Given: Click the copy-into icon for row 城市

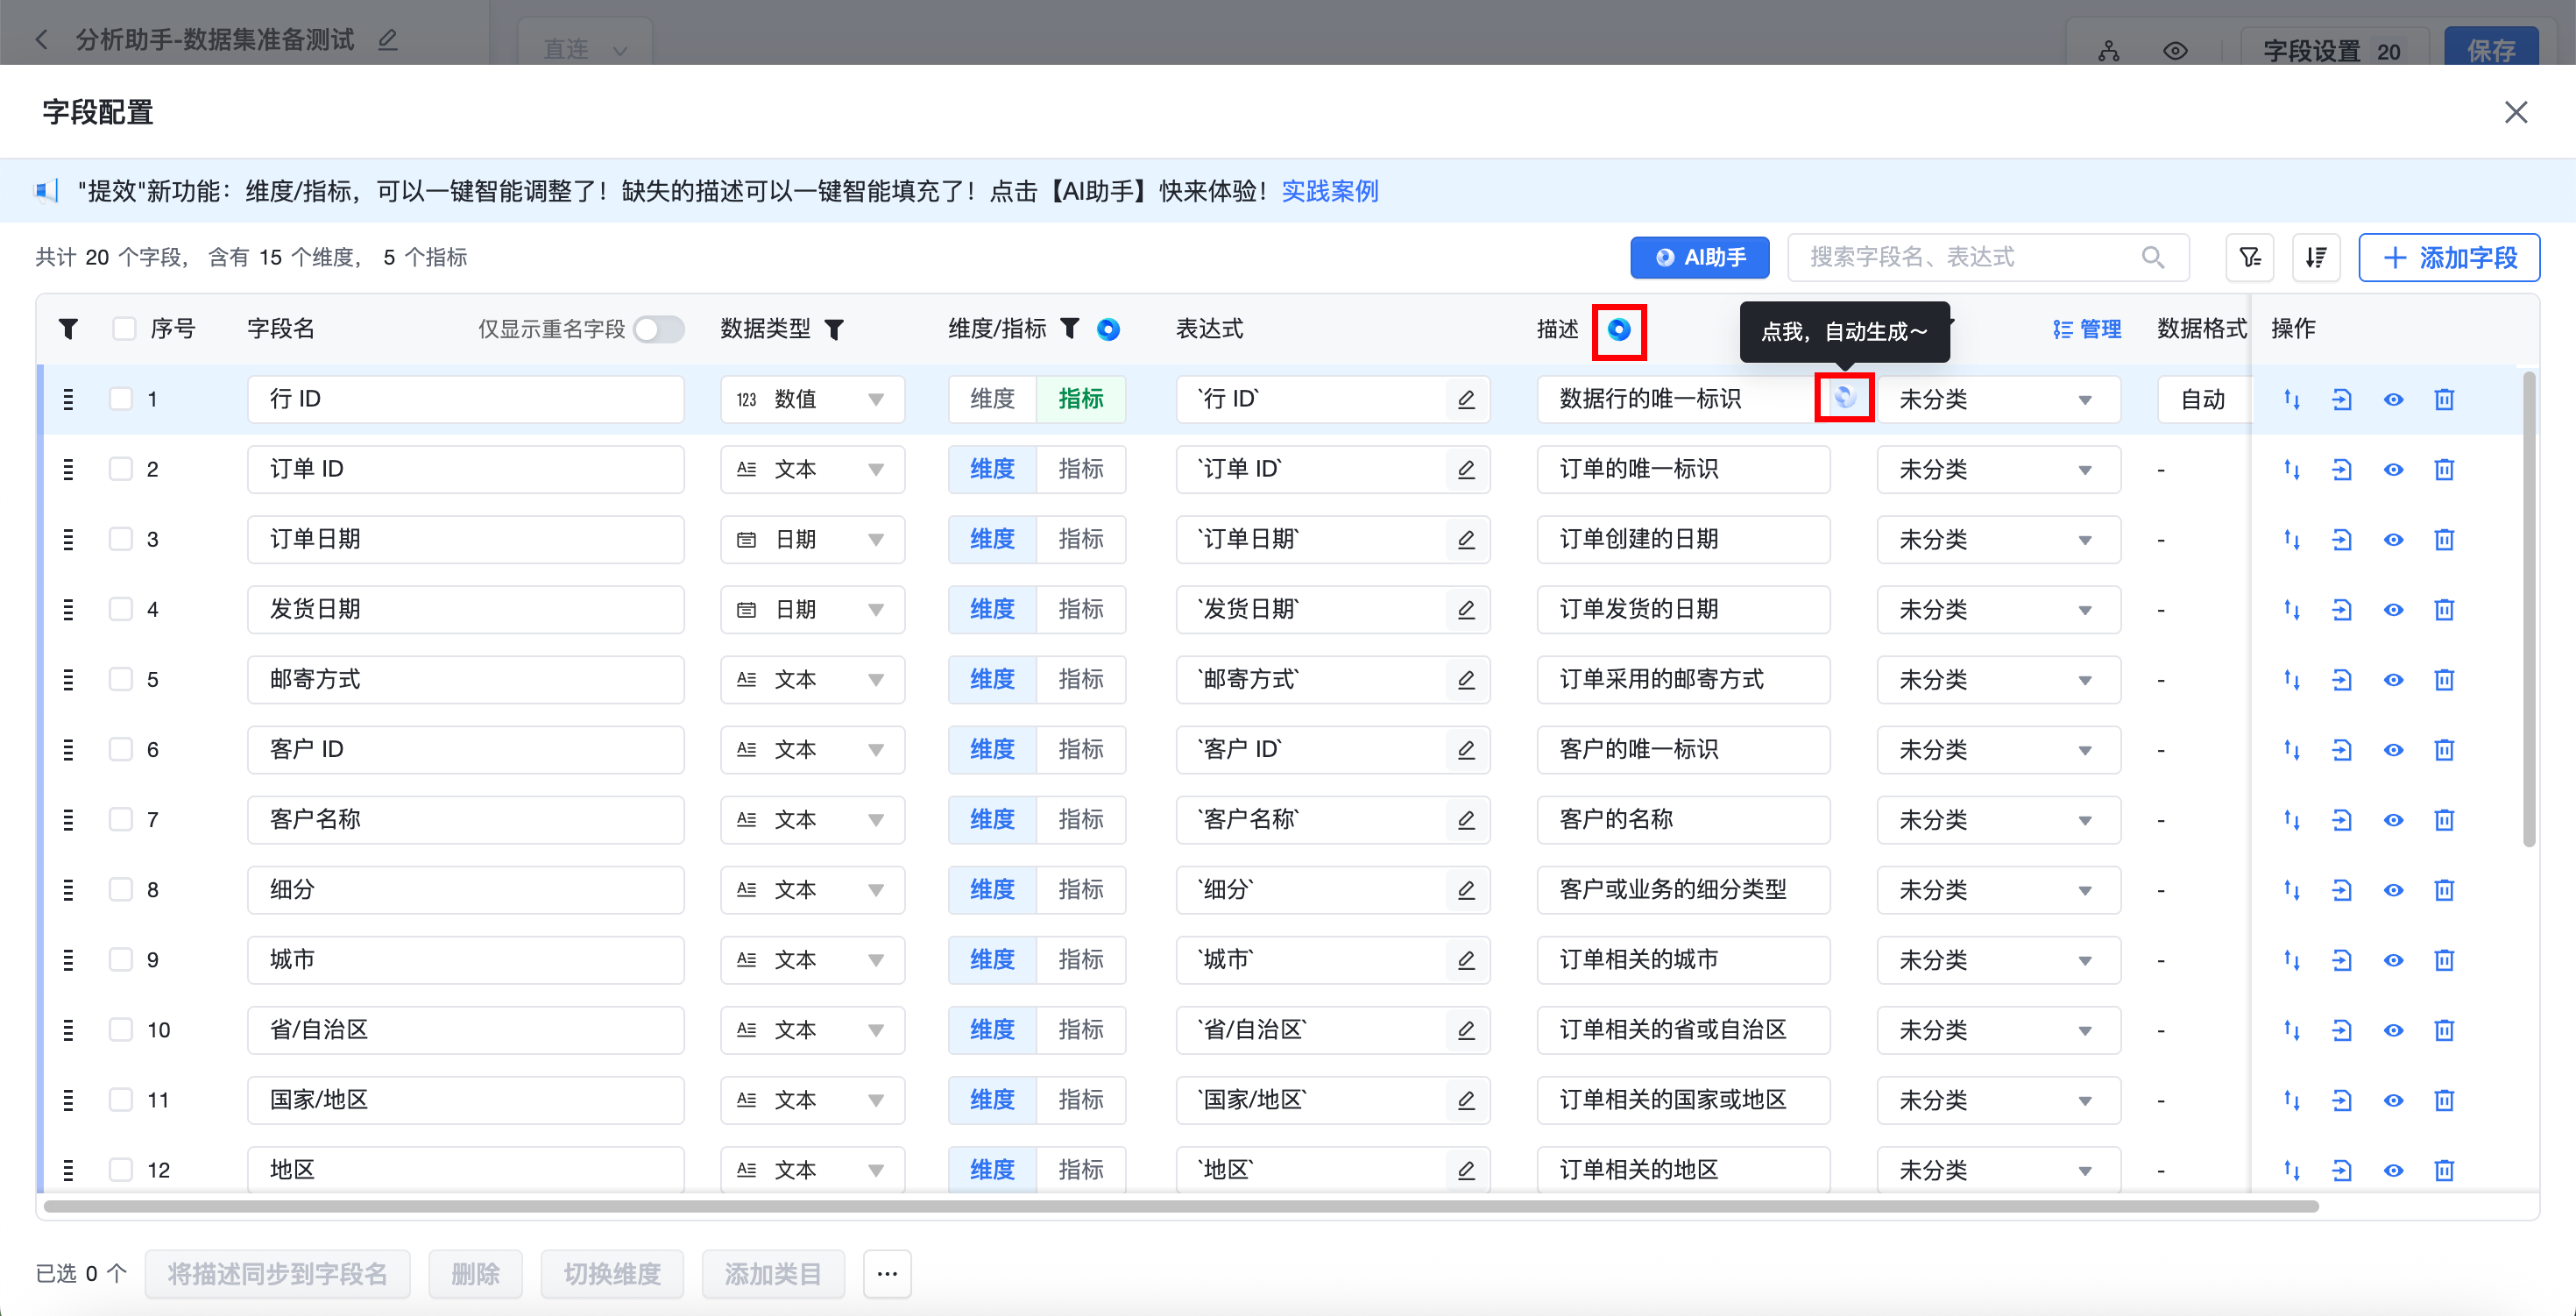Looking at the screenshot, I should click(x=2341, y=959).
